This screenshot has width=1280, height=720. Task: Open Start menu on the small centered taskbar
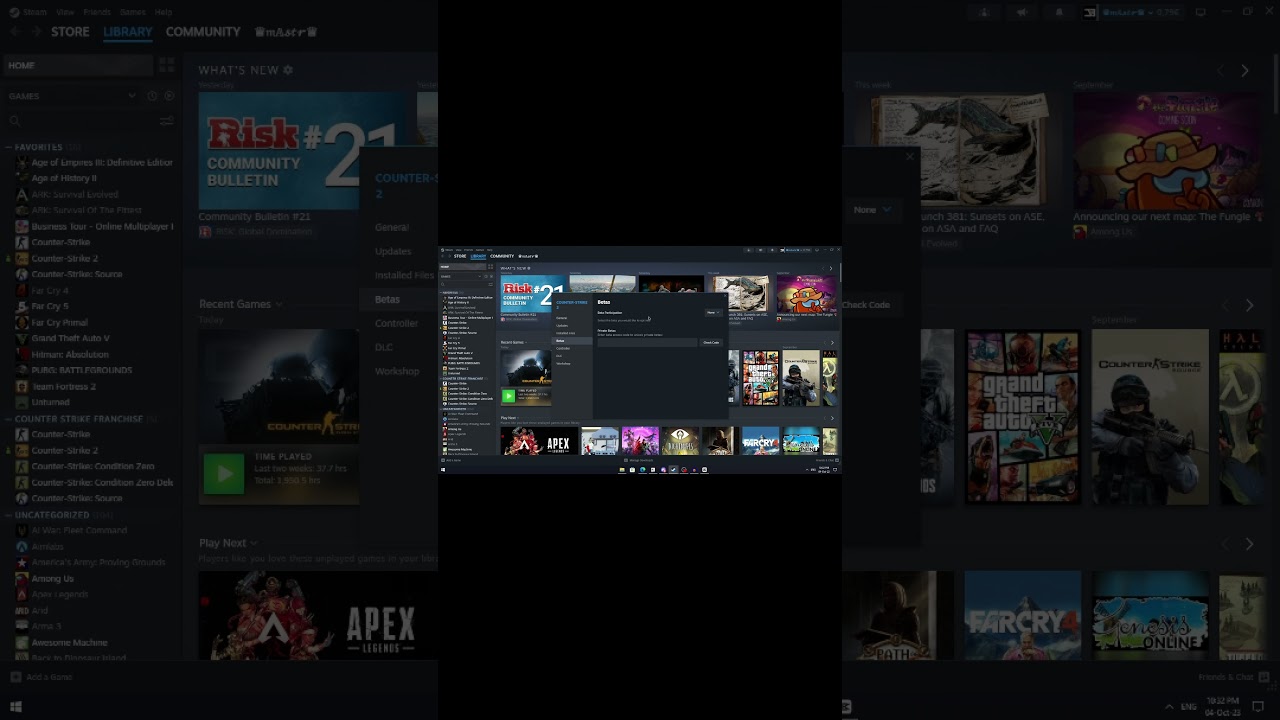pyautogui.click(x=443, y=470)
